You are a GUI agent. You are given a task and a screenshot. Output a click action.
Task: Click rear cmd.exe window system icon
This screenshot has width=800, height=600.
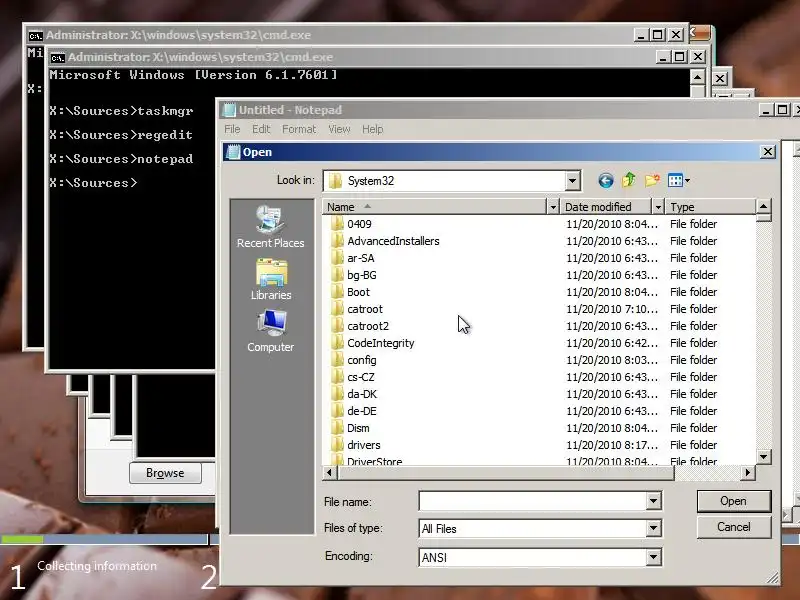(35, 35)
